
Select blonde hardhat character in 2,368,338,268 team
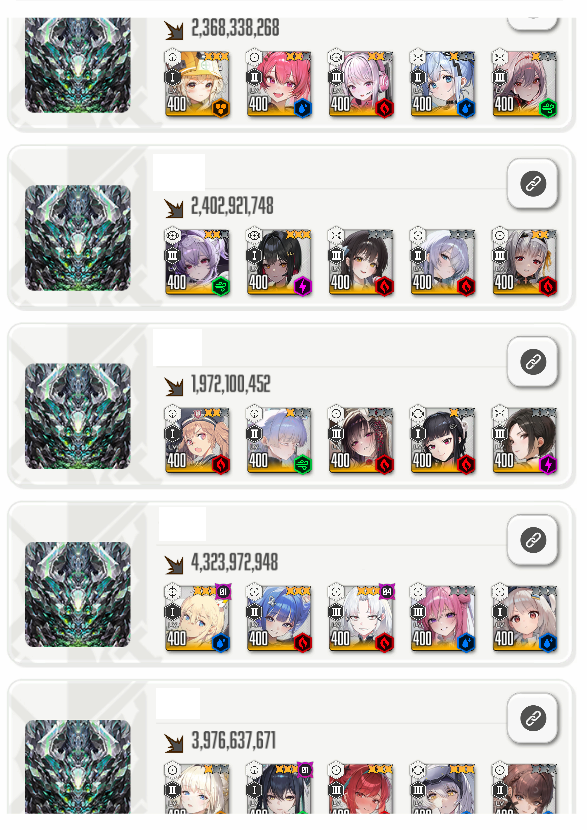click(197, 84)
